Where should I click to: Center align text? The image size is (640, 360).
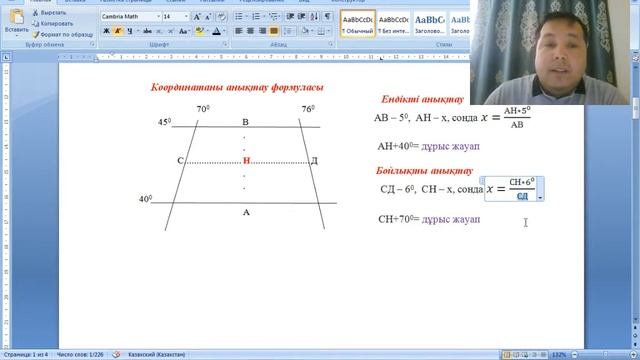pos(250,31)
